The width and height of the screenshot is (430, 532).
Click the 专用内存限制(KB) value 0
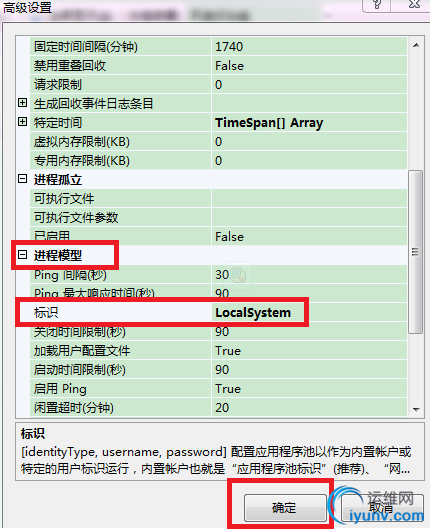click(x=309, y=160)
